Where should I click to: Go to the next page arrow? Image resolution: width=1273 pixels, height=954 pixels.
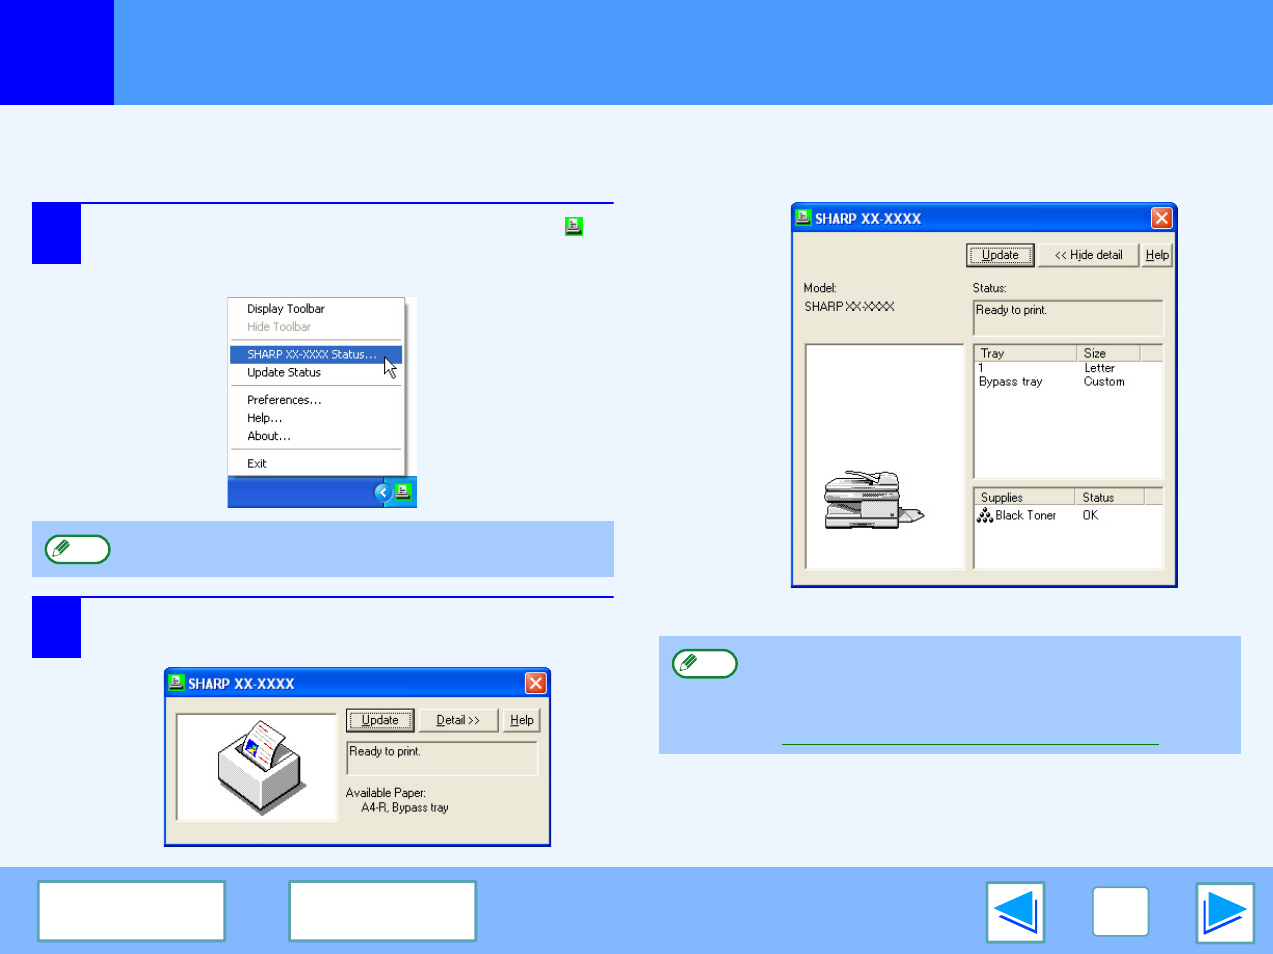(1225, 912)
